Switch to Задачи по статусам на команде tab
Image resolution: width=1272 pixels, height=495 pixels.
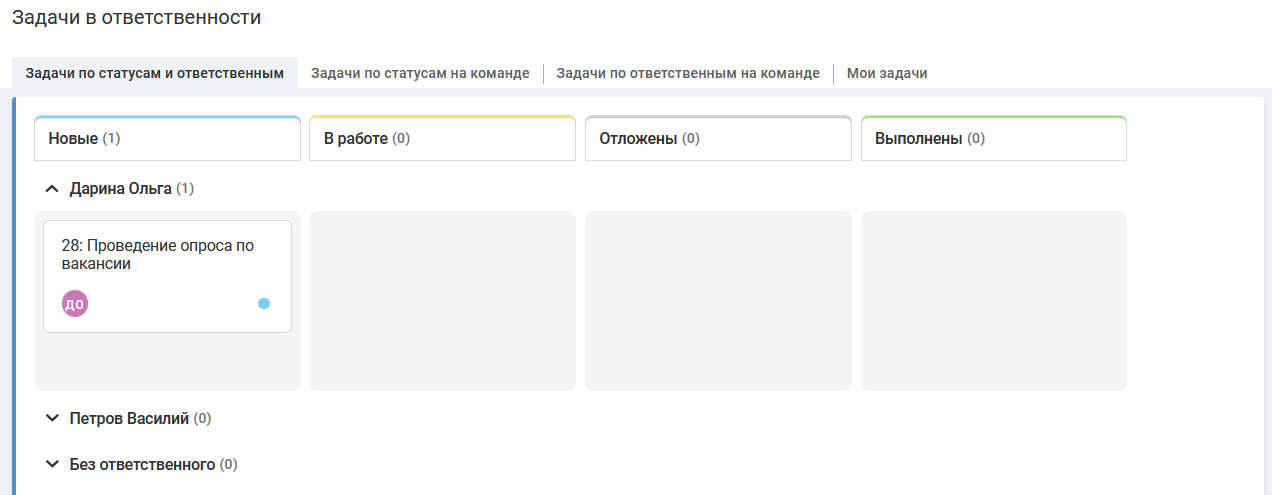tap(420, 73)
